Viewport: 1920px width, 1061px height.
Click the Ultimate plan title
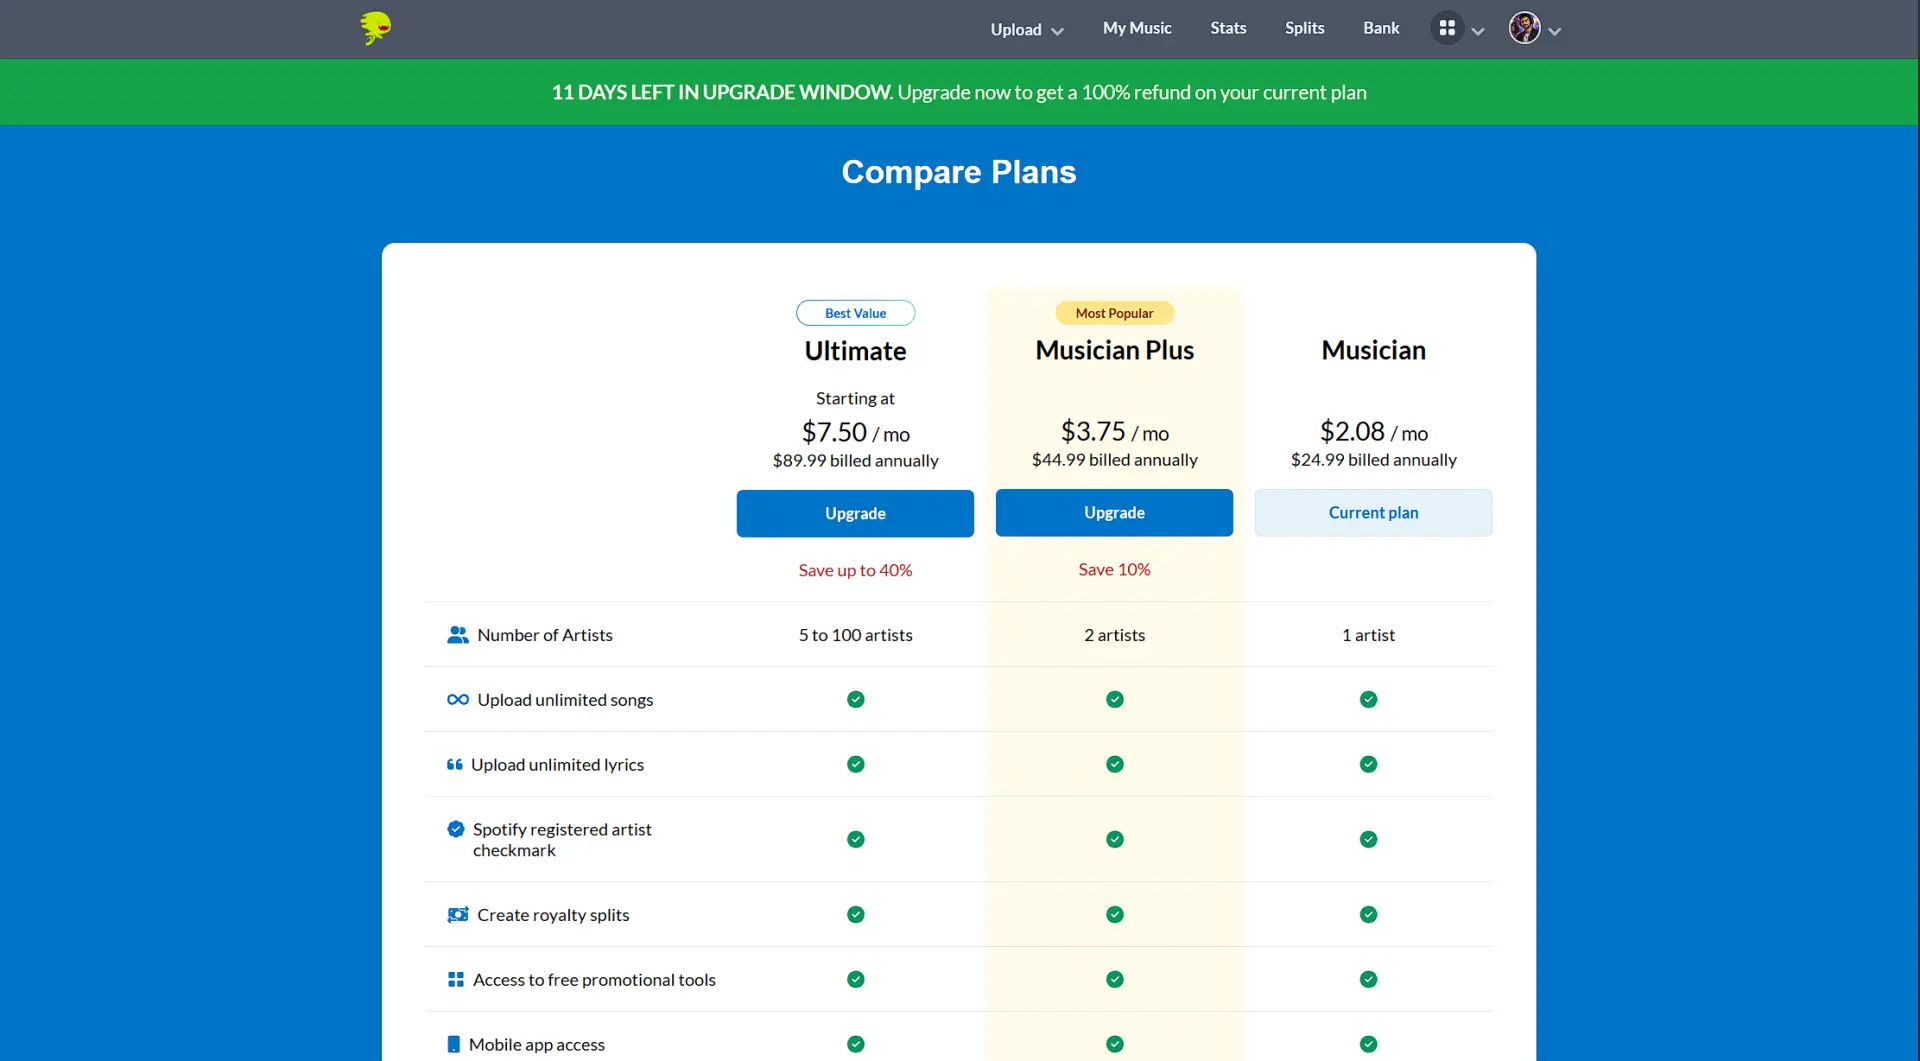[x=856, y=351]
